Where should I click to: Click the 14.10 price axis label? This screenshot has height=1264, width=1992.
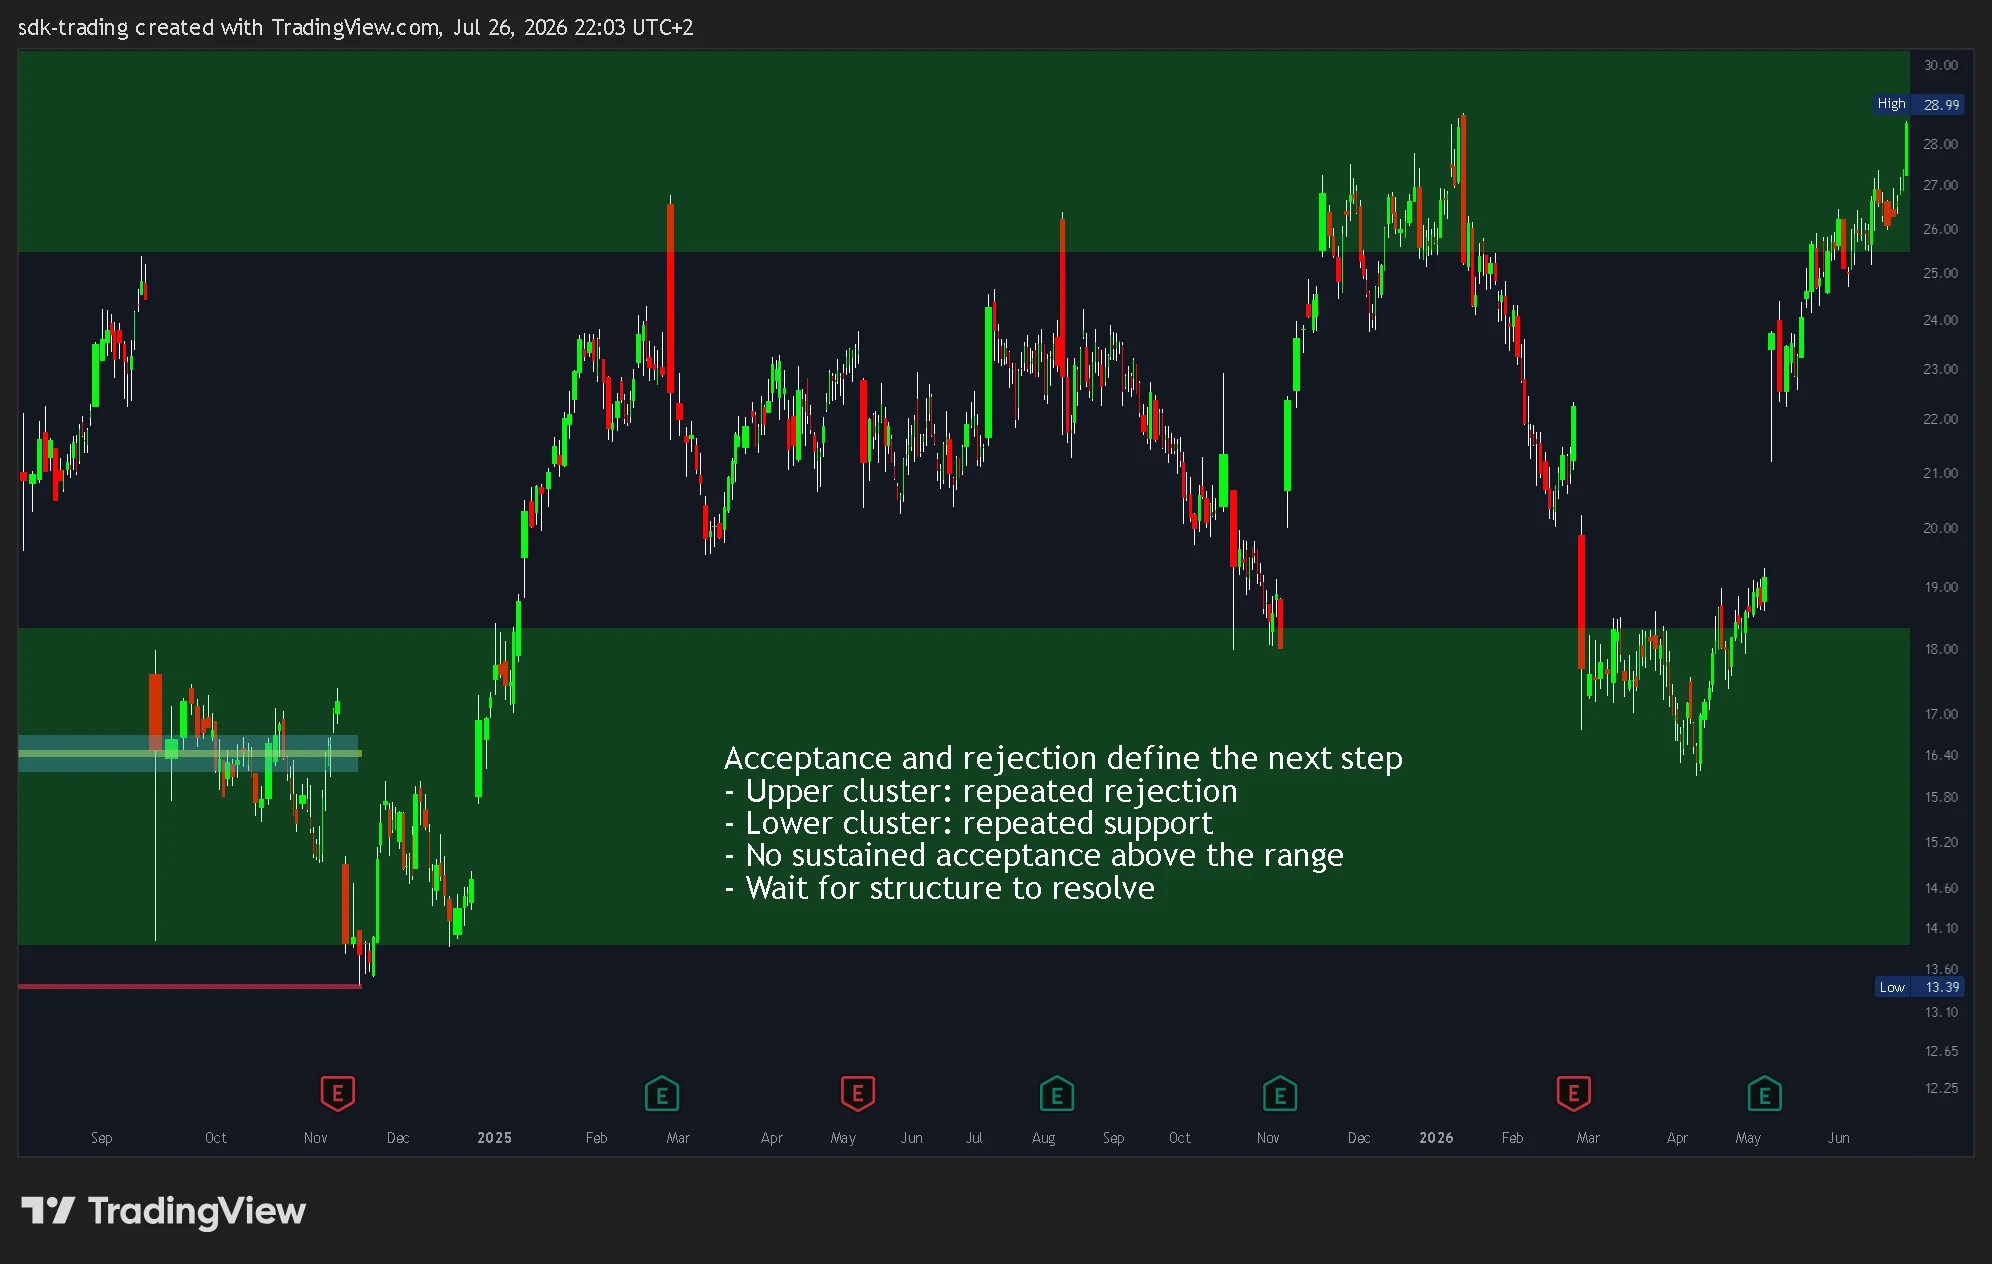coord(1941,928)
